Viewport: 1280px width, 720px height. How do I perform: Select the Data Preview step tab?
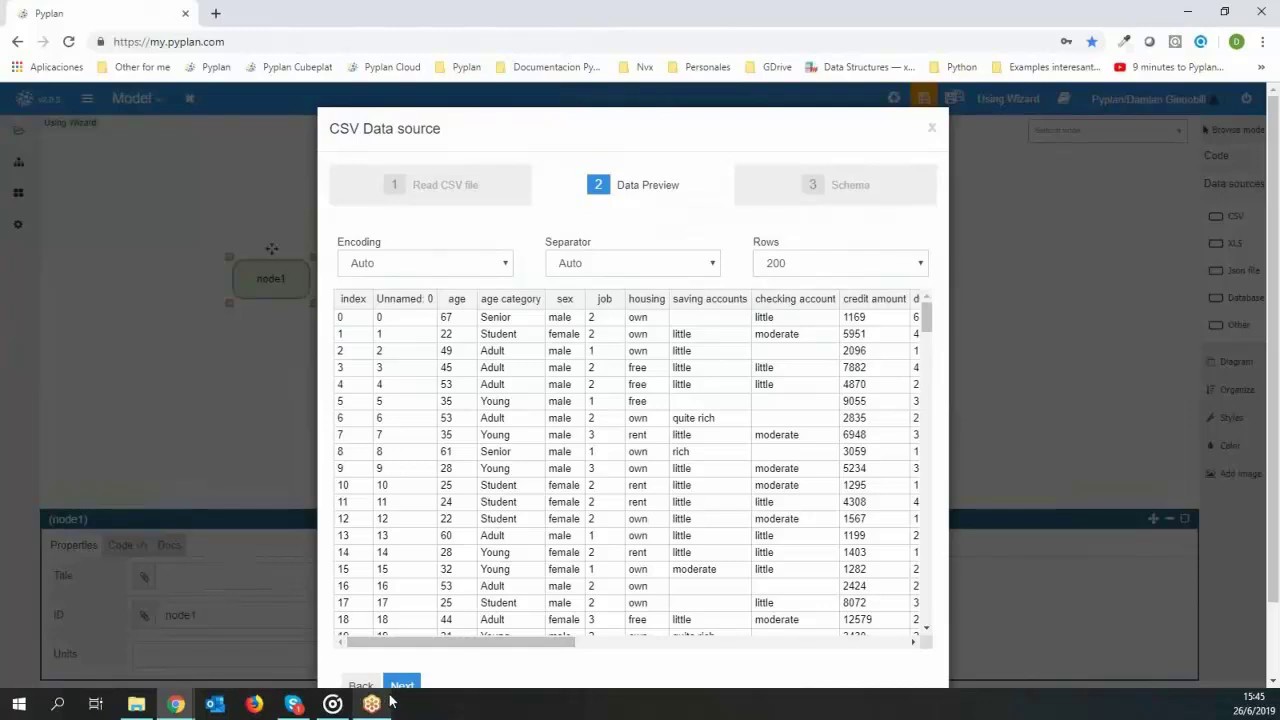click(633, 185)
